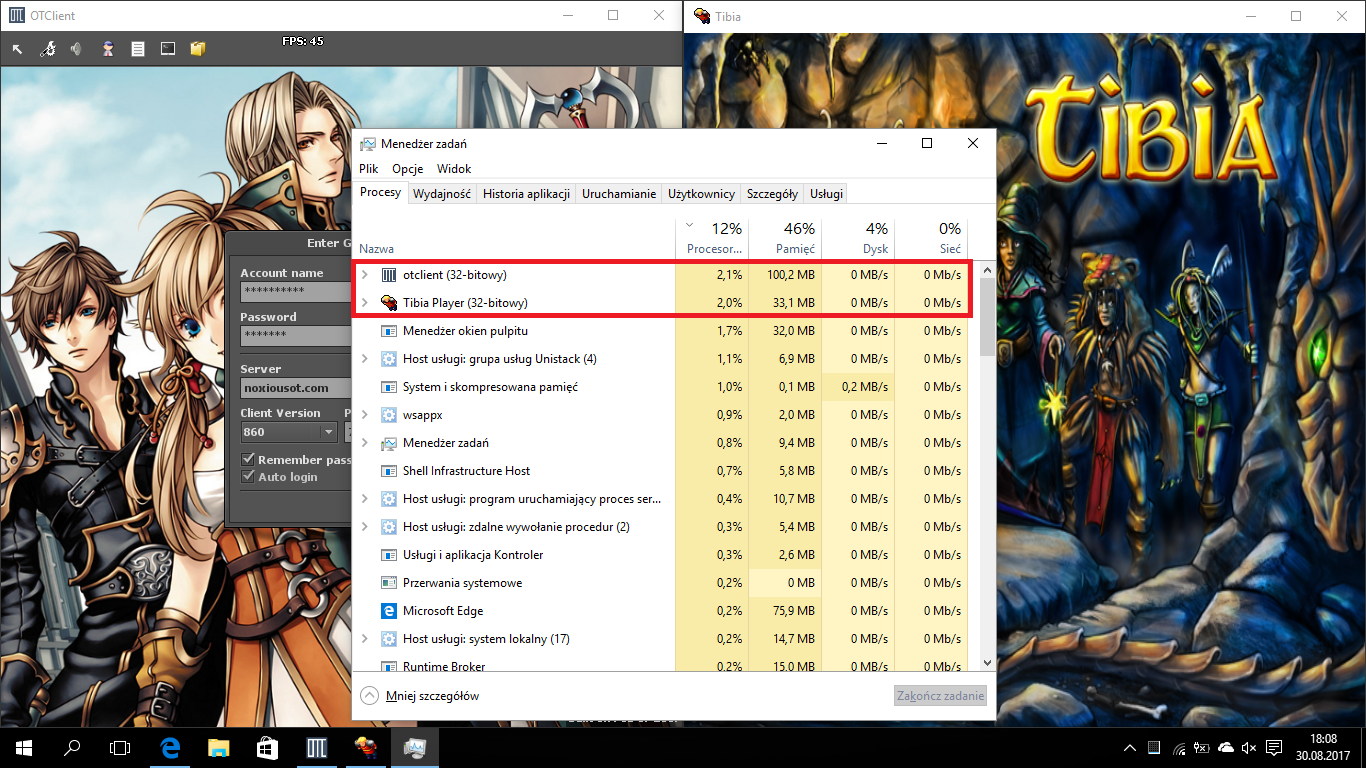Expand the Menedżer zadań process row
Screen dimensions: 1366x768
(x=365, y=443)
